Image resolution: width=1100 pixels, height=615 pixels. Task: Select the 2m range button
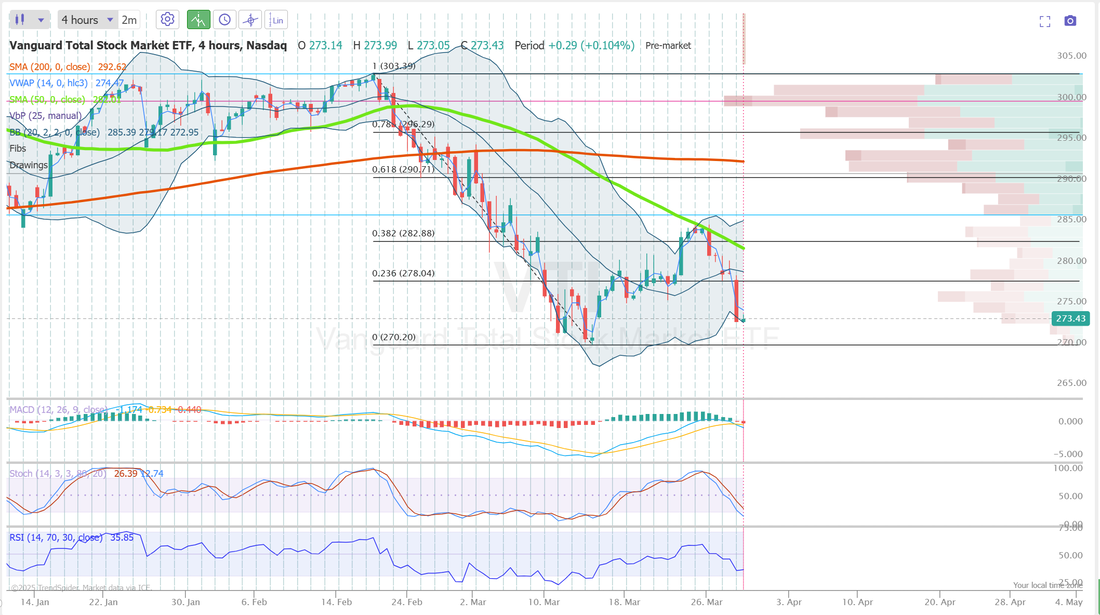[129, 20]
